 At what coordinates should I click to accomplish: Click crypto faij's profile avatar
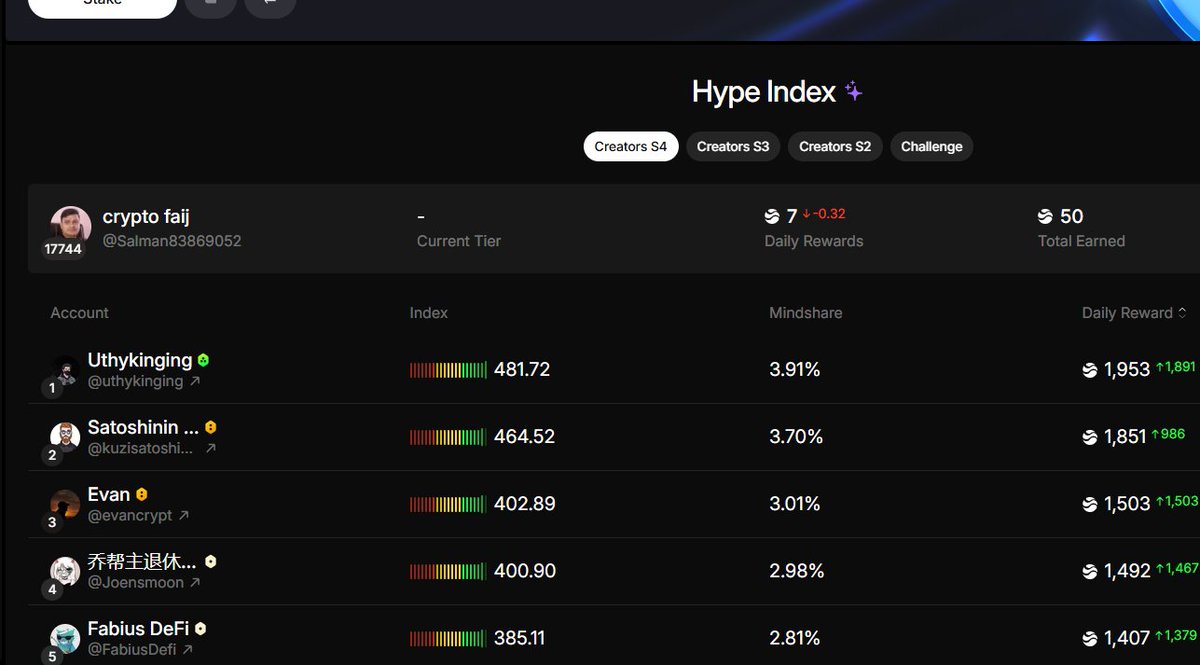tap(71, 225)
